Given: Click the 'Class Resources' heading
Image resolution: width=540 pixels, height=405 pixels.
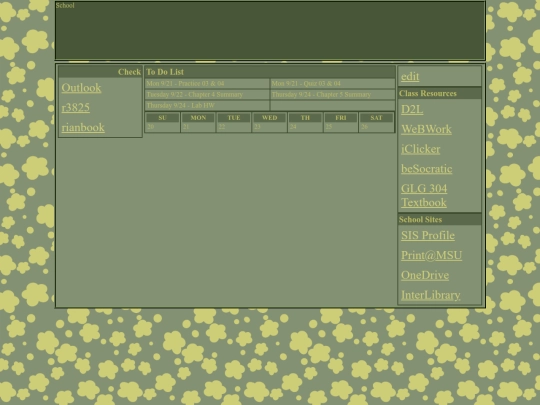Looking at the screenshot, I should point(428,94).
